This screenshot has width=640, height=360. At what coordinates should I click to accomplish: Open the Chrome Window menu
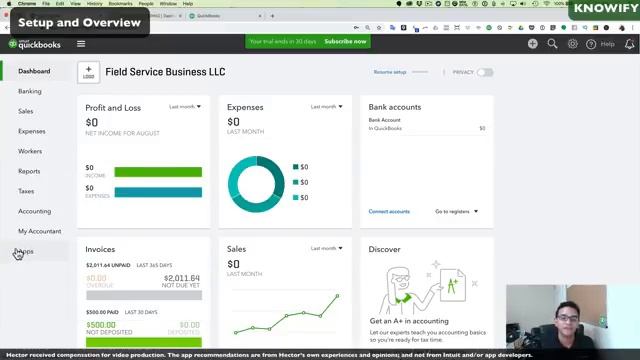click(168, 4)
